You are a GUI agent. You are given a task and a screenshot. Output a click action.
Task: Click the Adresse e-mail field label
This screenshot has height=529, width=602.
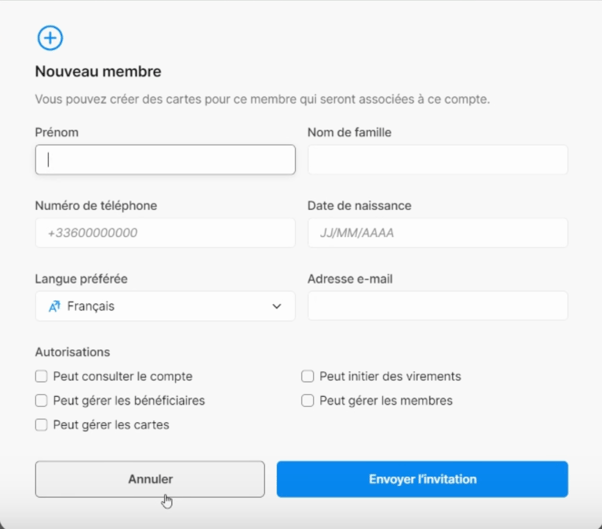pyautogui.click(x=350, y=279)
